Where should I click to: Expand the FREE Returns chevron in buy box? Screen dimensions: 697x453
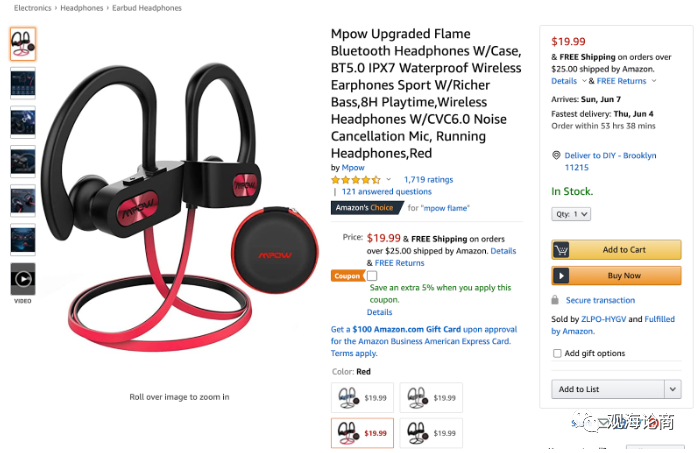[653, 81]
